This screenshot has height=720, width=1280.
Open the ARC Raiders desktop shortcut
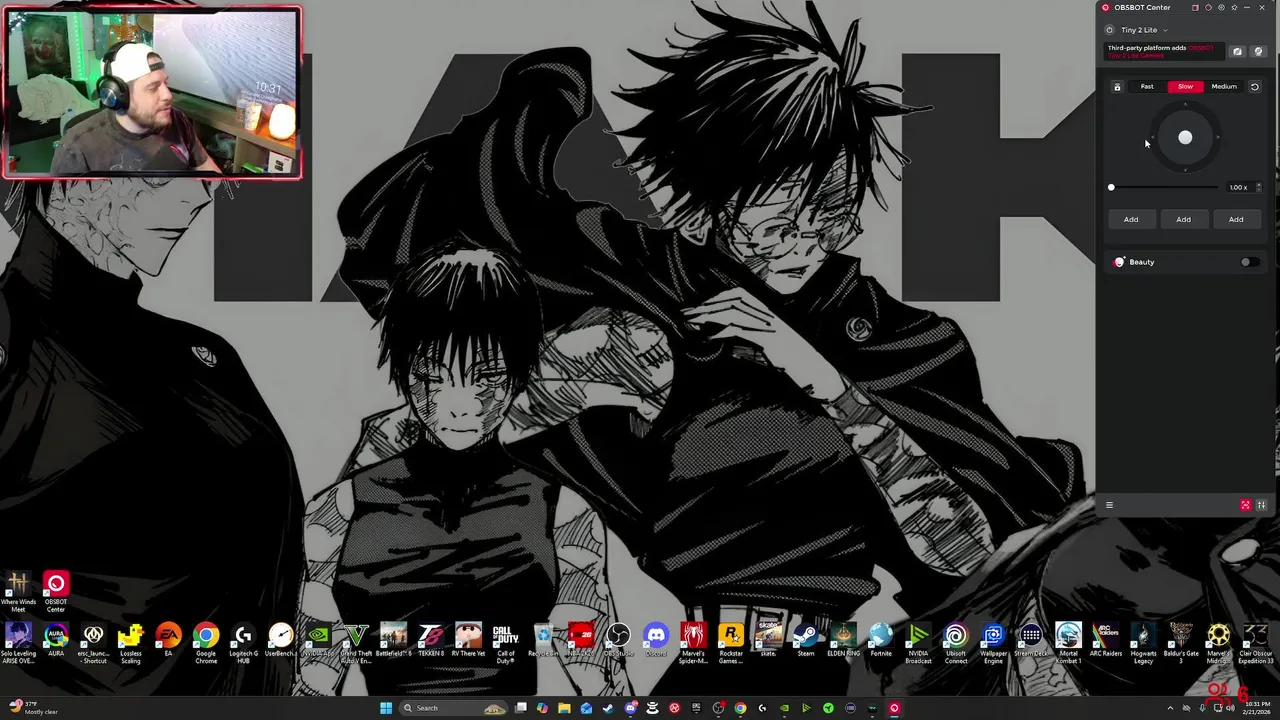1106,640
